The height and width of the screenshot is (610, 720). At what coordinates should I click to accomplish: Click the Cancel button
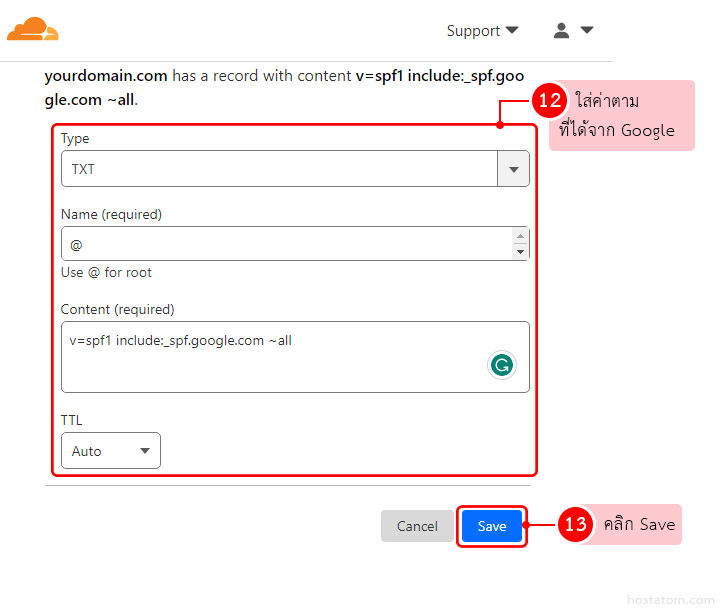pos(417,526)
